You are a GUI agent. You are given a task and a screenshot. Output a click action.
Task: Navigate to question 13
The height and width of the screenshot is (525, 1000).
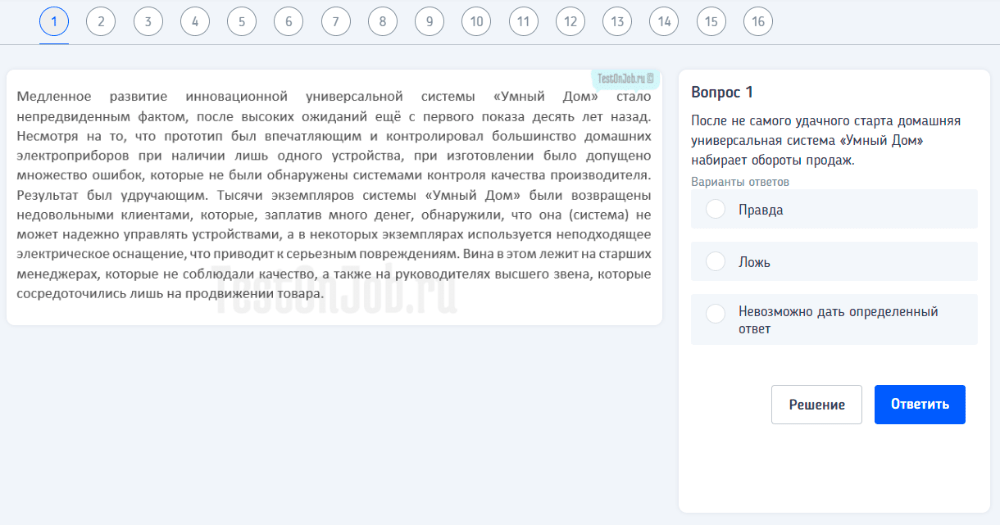tap(617, 22)
